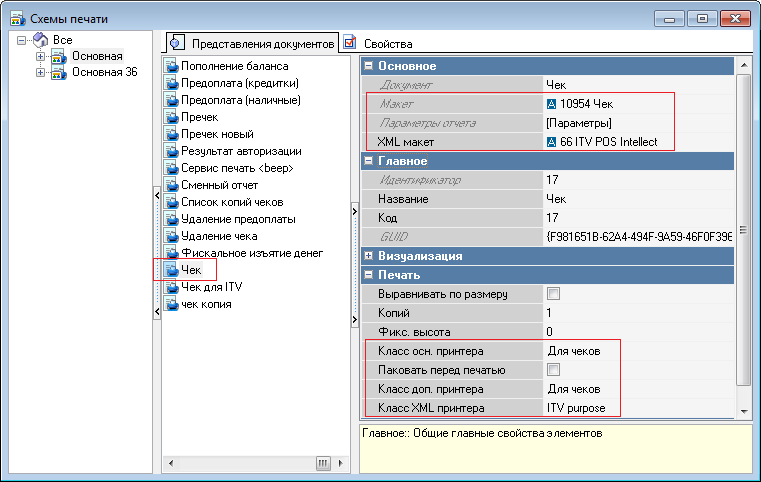Click the Свойства tab icon
Viewport: 761px width, 482px height.
coord(350,43)
